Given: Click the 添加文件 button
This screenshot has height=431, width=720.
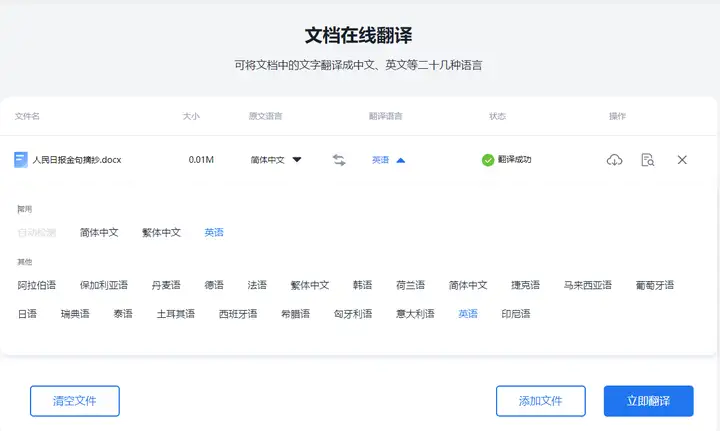Looking at the screenshot, I should tap(540, 401).
